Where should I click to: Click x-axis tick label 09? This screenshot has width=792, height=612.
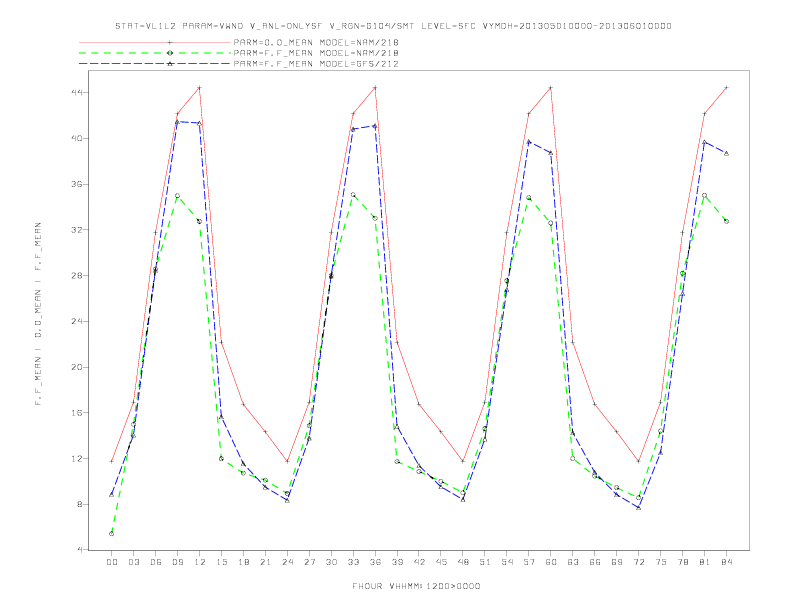pos(177,562)
